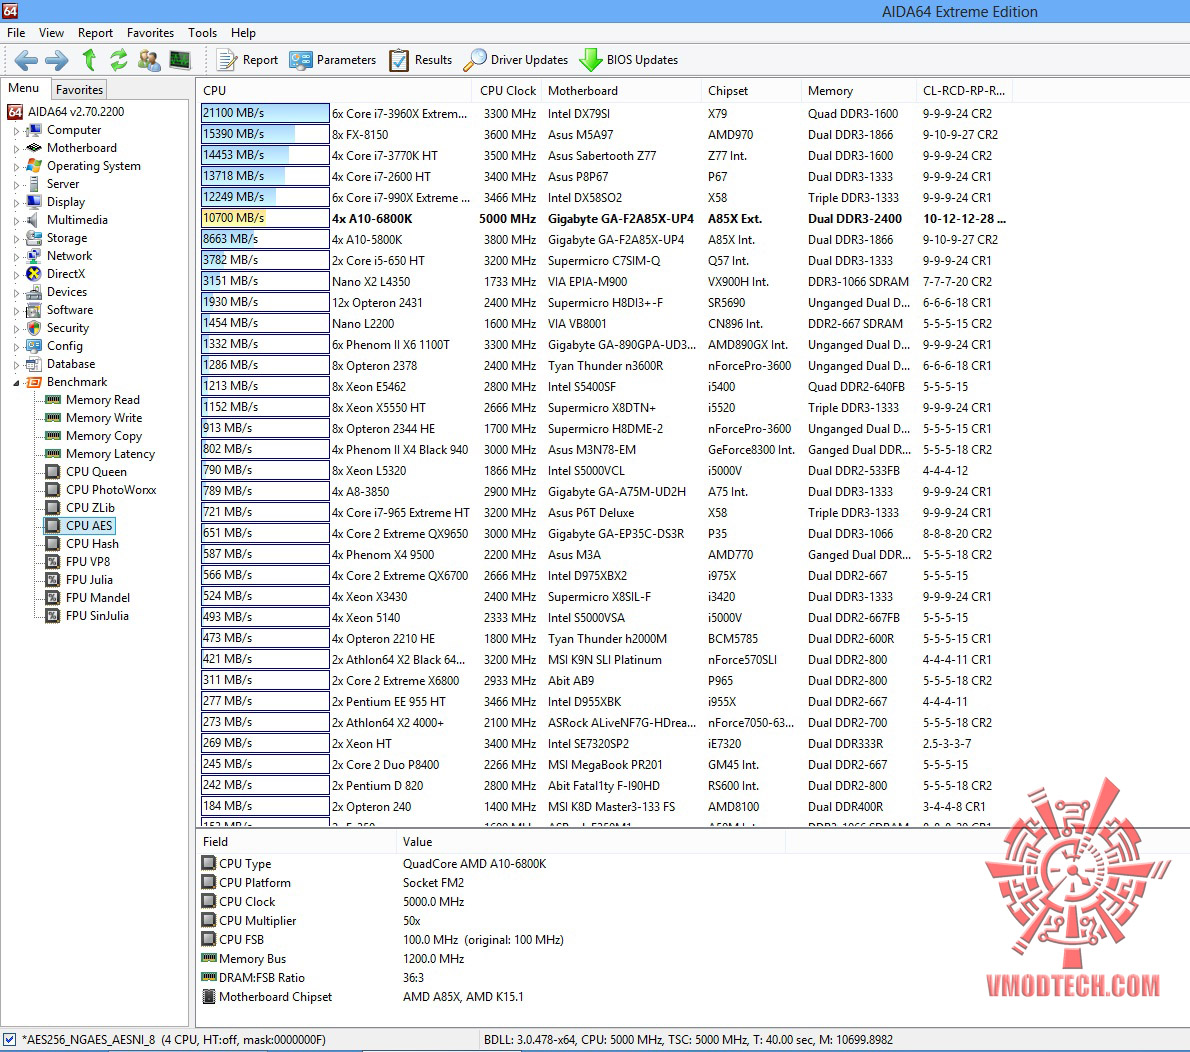The width and height of the screenshot is (1190, 1052).
Task: Open the Favorites menu
Action: 150,33
